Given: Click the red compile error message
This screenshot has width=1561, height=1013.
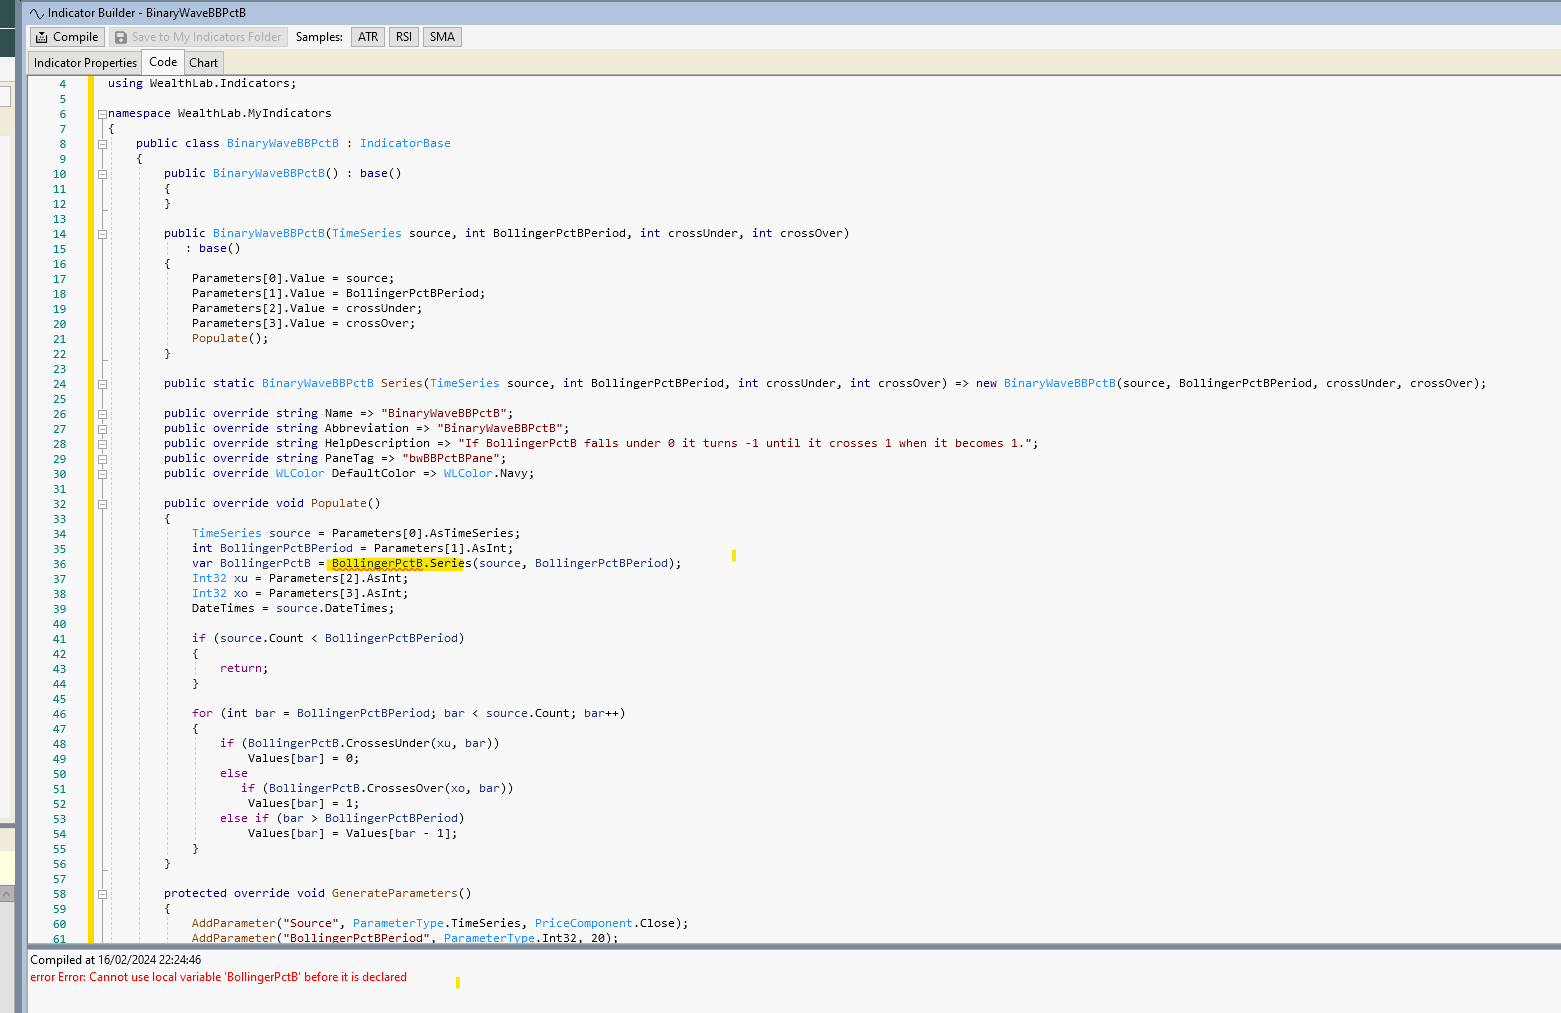Looking at the screenshot, I should [x=218, y=977].
